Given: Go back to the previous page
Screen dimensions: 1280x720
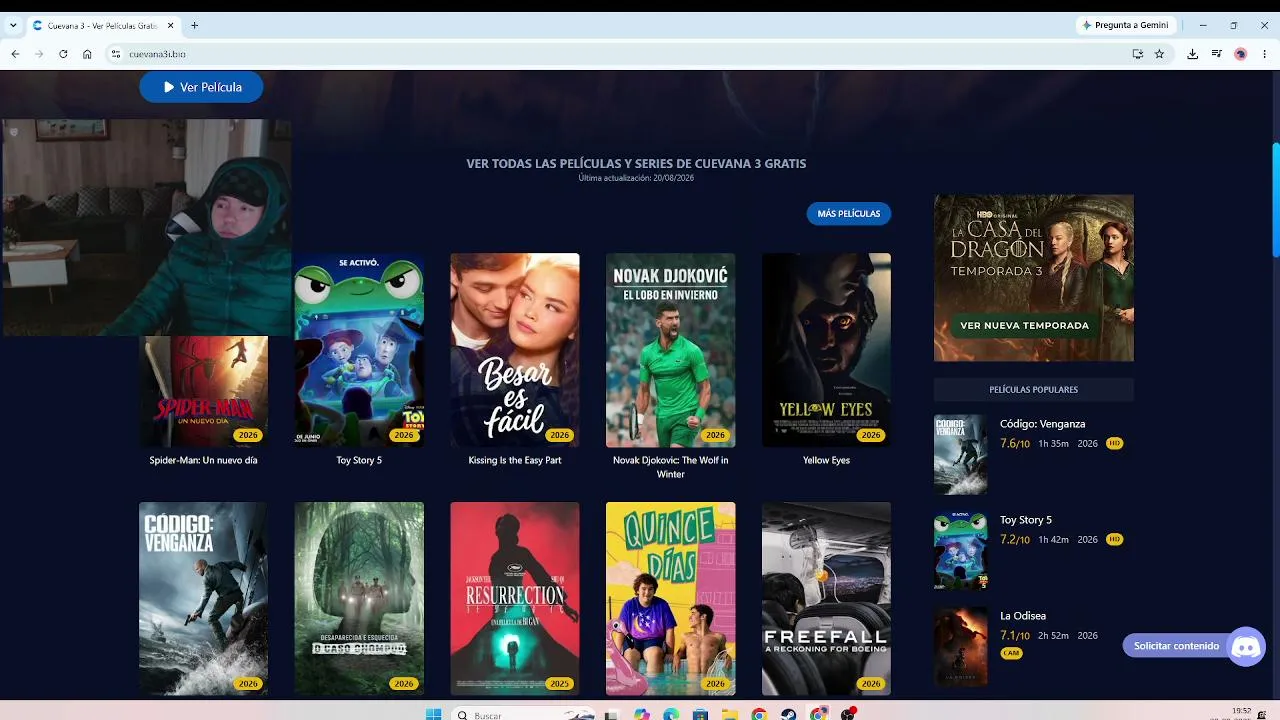Looking at the screenshot, I should pos(15,54).
